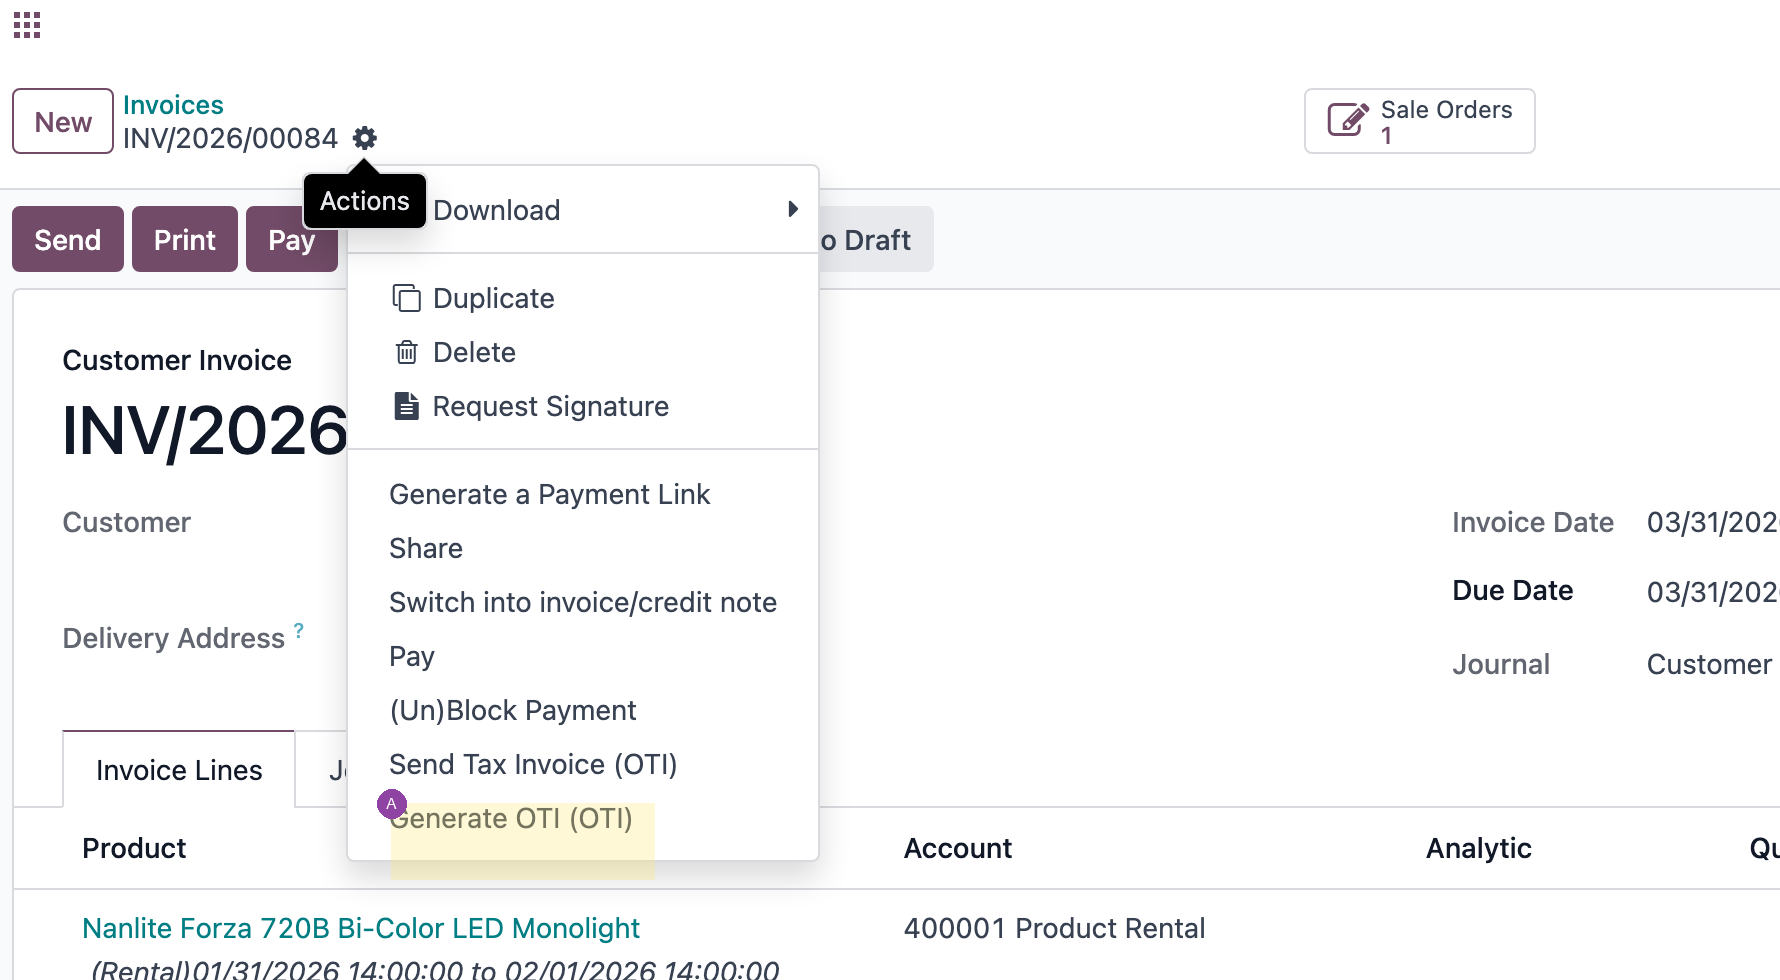Open the Invoice Lines tab

click(179, 770)
